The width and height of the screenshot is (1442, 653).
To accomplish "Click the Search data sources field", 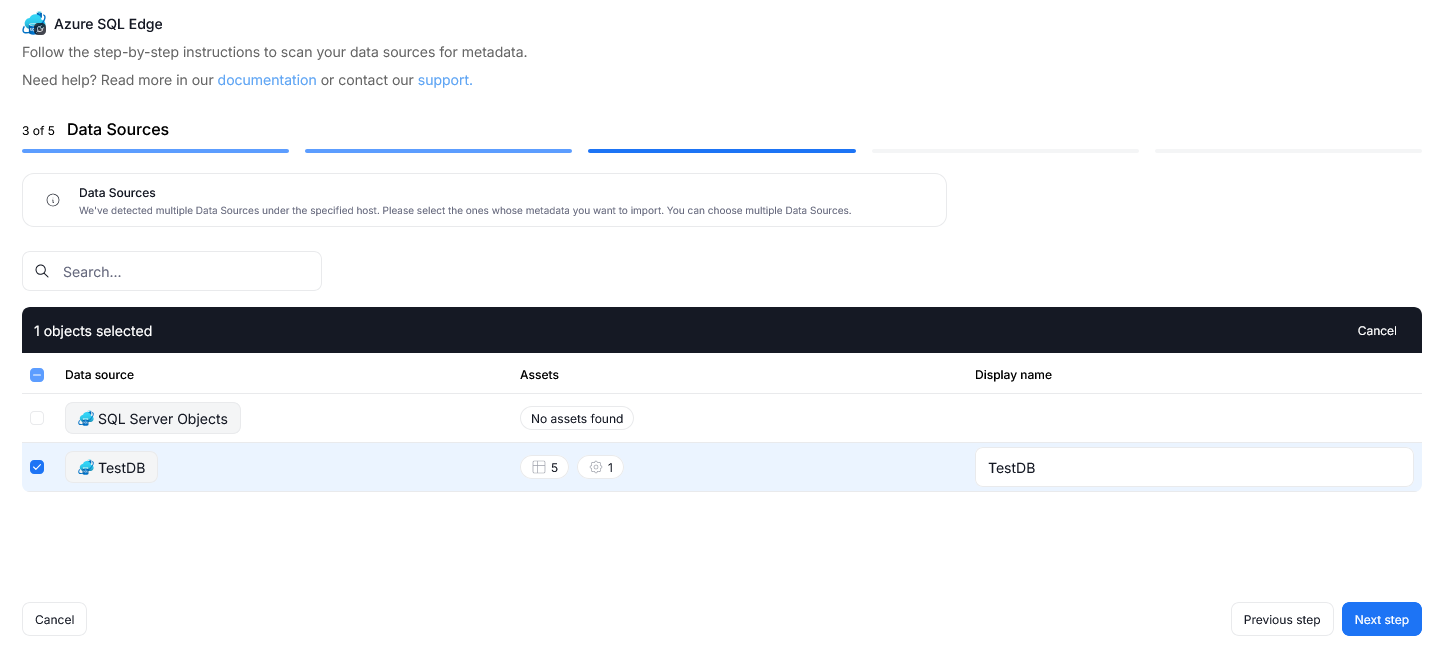I will click(x=172, y=271).
